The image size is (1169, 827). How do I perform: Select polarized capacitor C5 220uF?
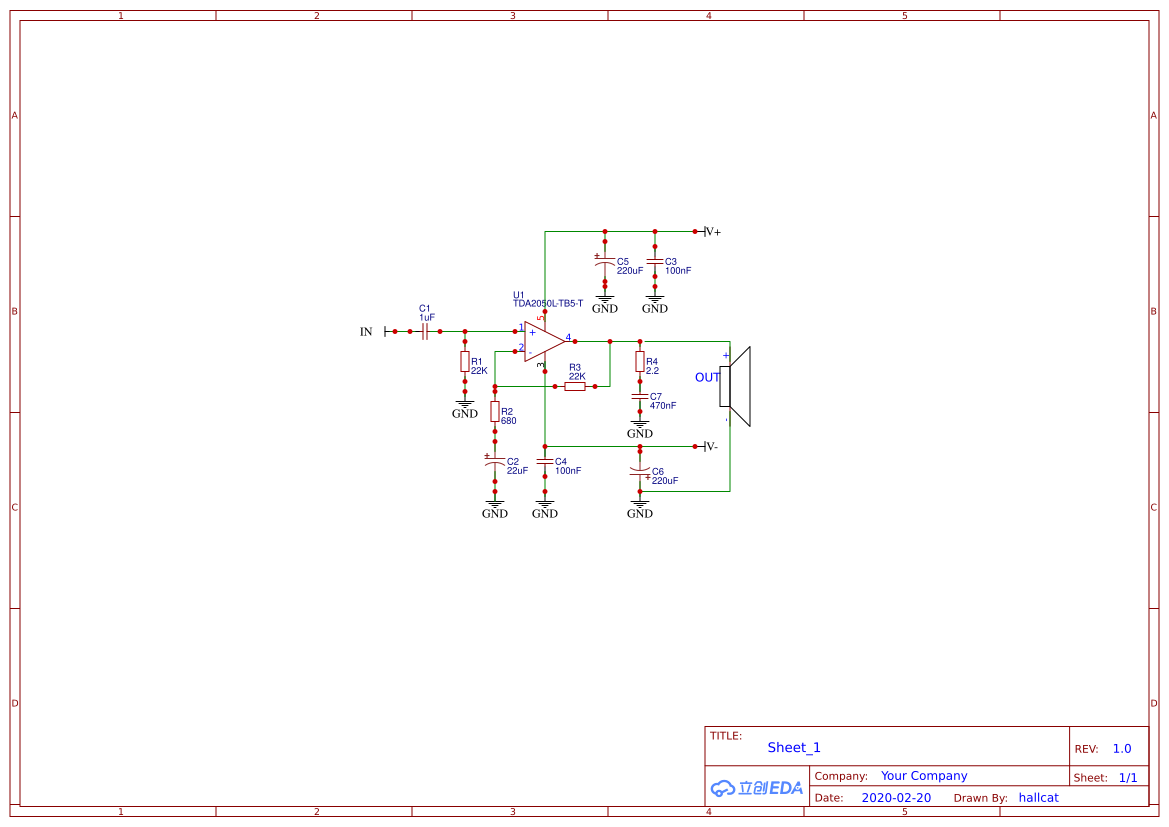pyautogui.click(x=604, y=262)
